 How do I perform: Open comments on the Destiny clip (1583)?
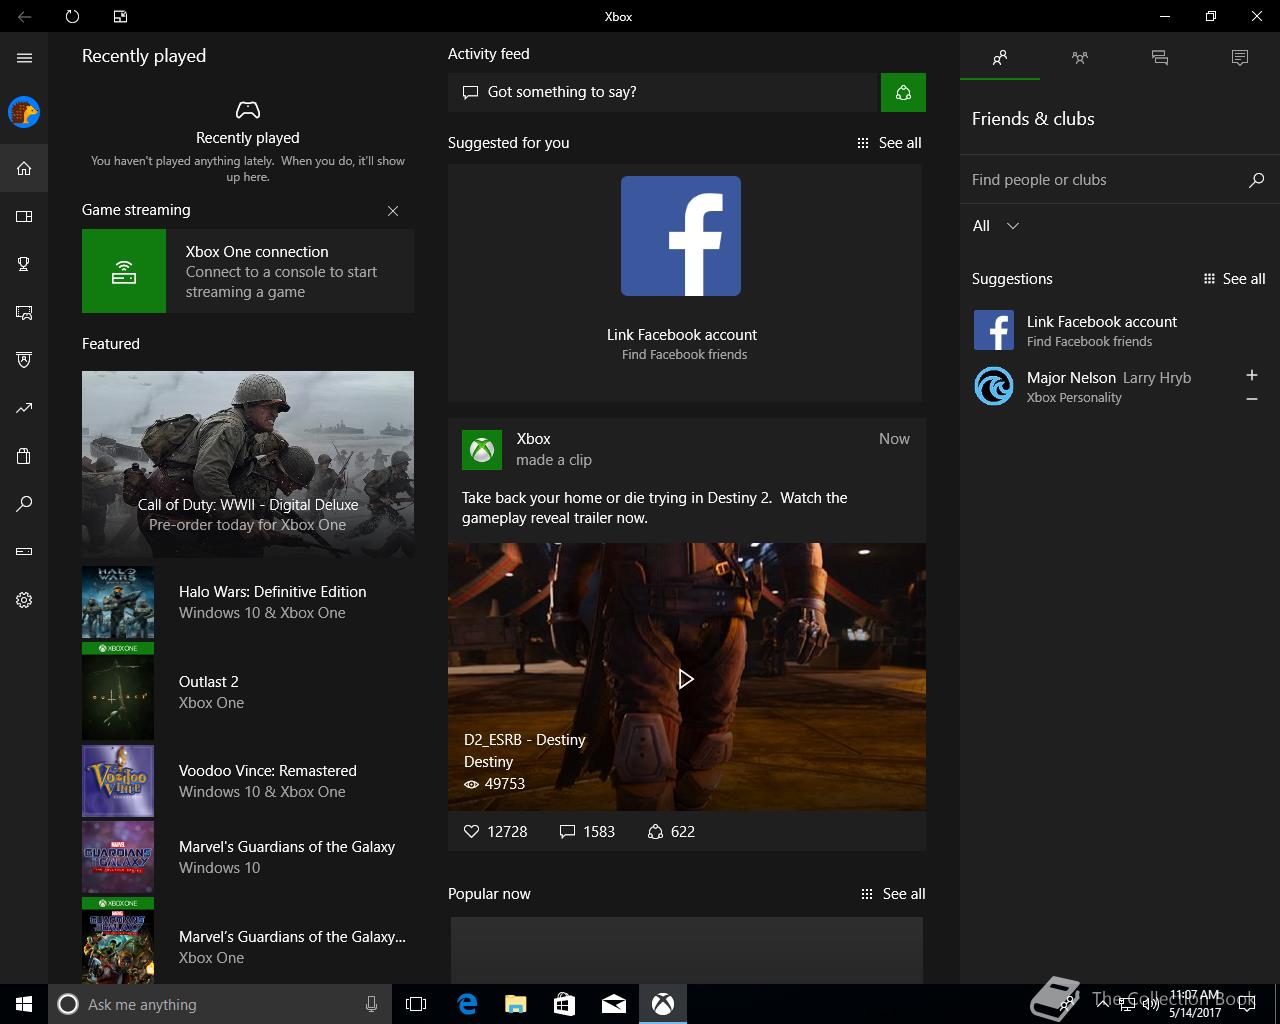[587, 832]
